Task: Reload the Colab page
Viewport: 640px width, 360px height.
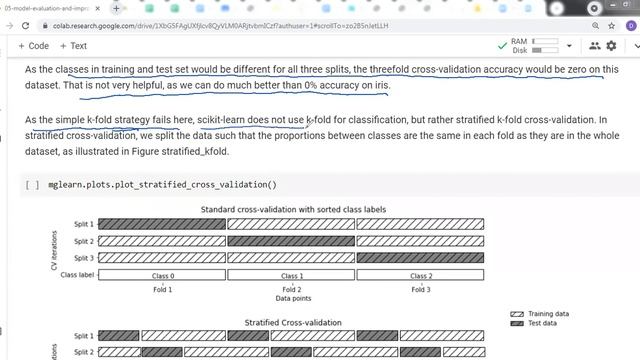Action: (x=25, y=26)
